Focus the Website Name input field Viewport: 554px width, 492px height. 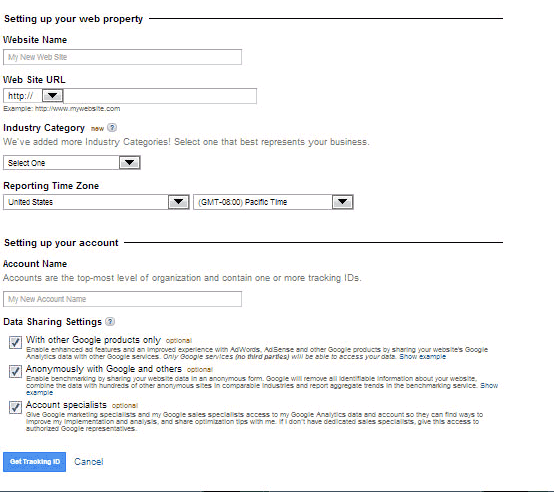(x=122, y=57)
